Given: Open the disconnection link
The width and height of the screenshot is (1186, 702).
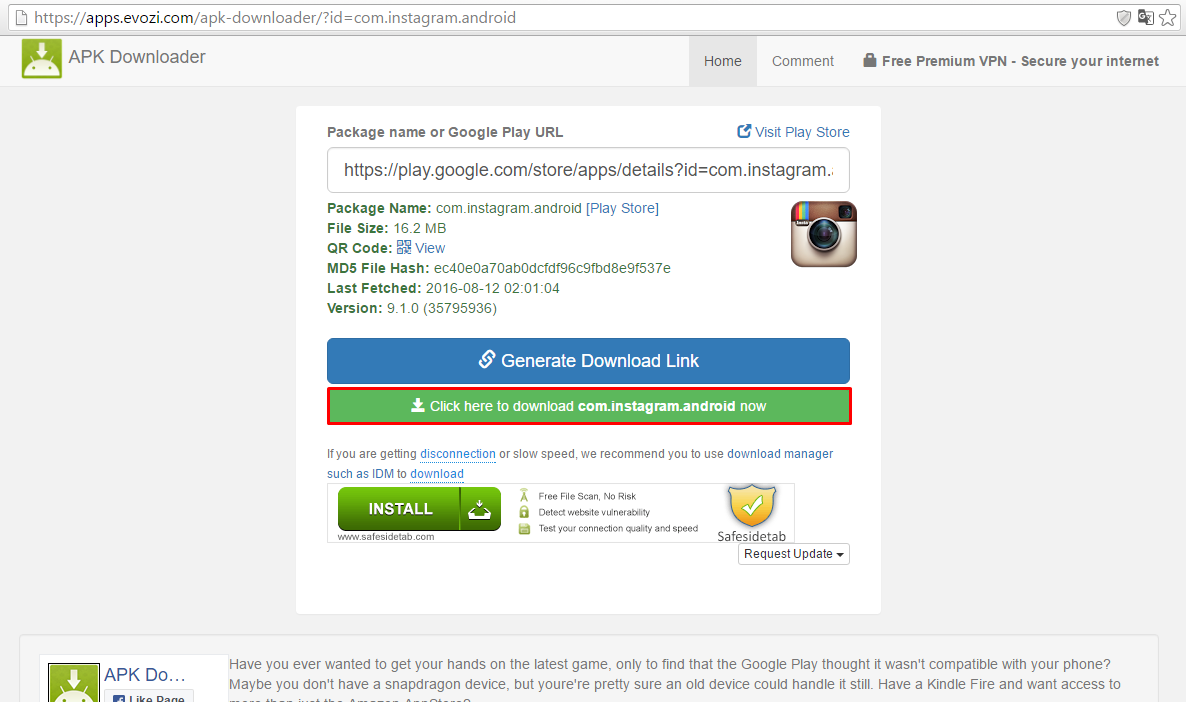Looking at the screenshot, I should point(458,454).
